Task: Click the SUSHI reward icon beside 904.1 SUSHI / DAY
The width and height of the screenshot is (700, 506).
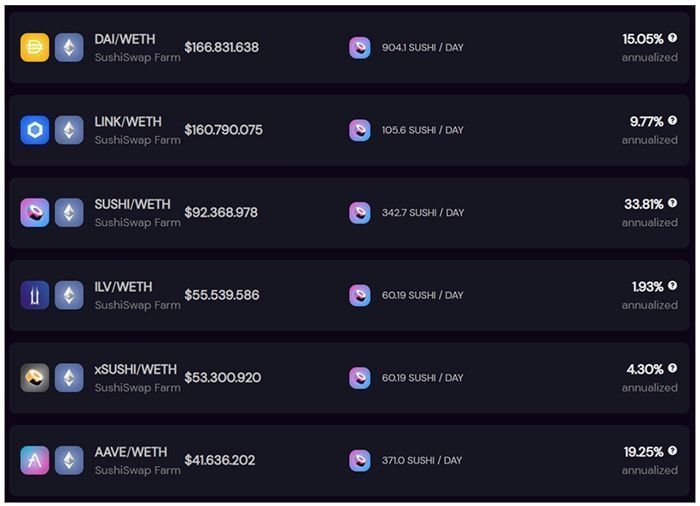Action: (x=360, y=47)
